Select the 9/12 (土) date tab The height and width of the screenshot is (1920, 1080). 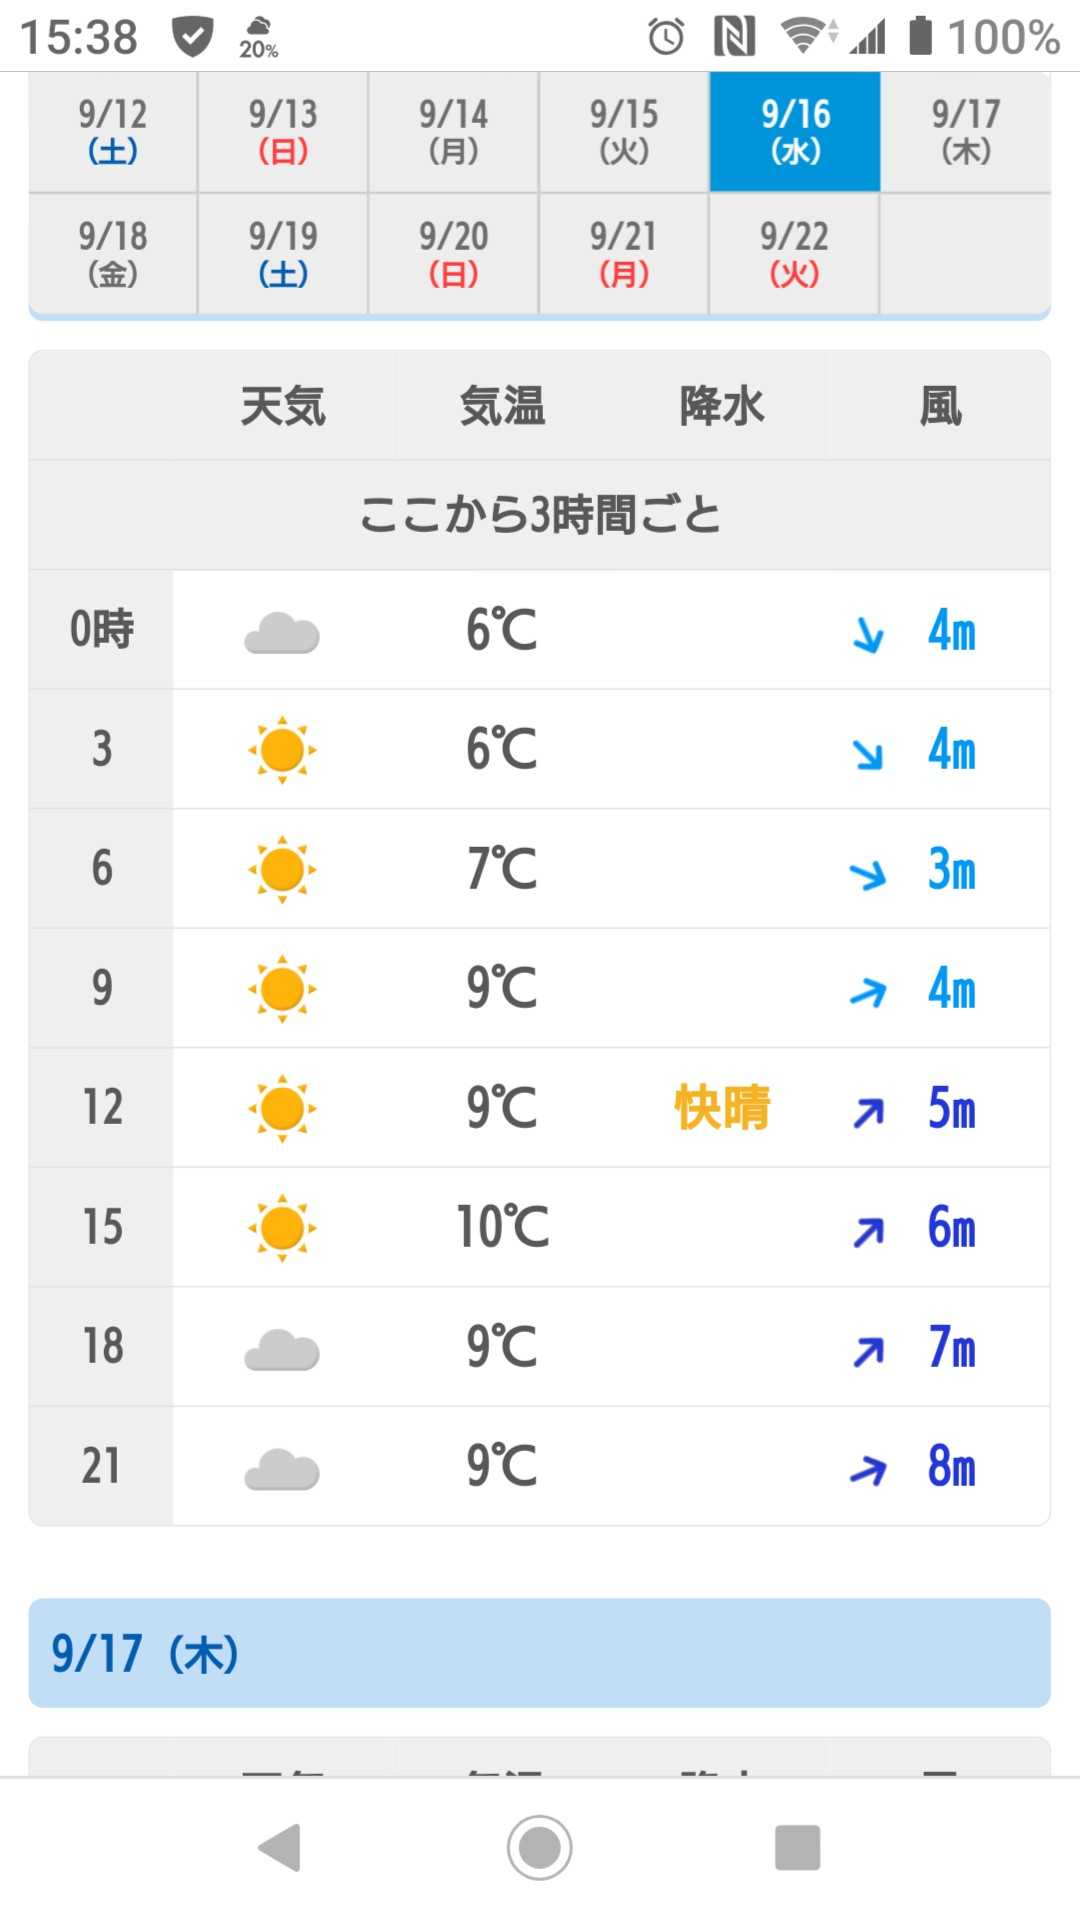tap(113, 131)
